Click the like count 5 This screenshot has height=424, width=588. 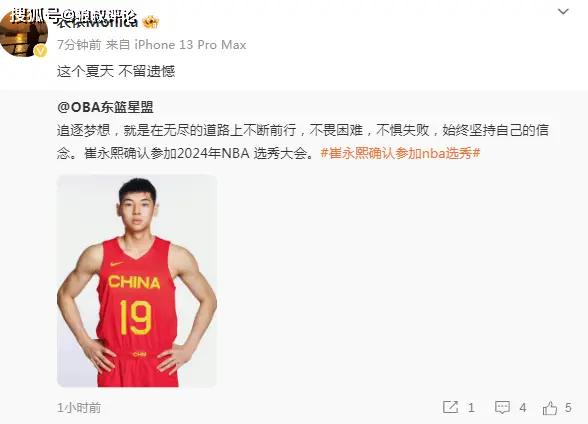tap(568, 408)
